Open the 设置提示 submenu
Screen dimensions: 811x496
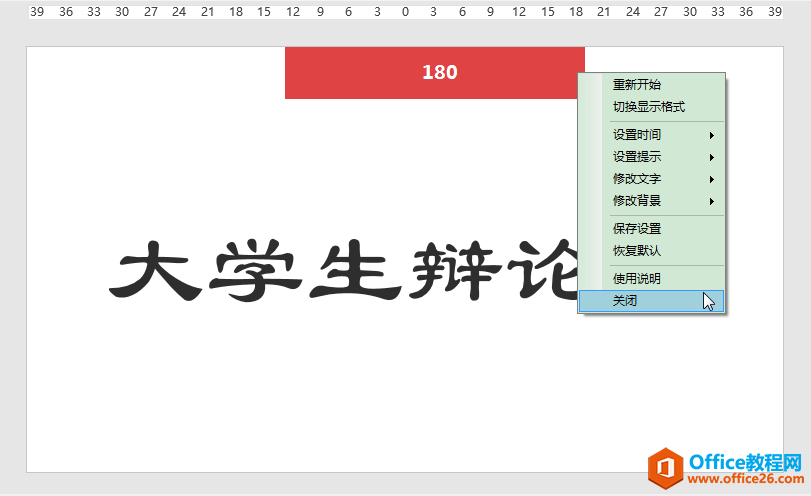[652, 157]
